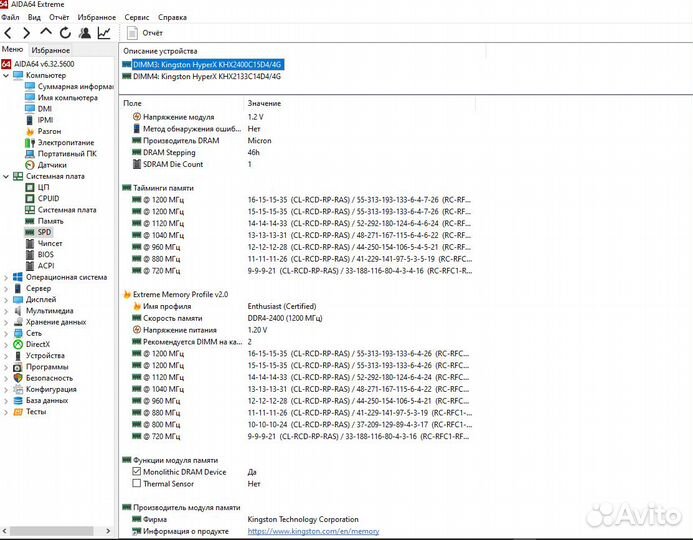Go back with the left arrow toolbar icon

[8, 33]
